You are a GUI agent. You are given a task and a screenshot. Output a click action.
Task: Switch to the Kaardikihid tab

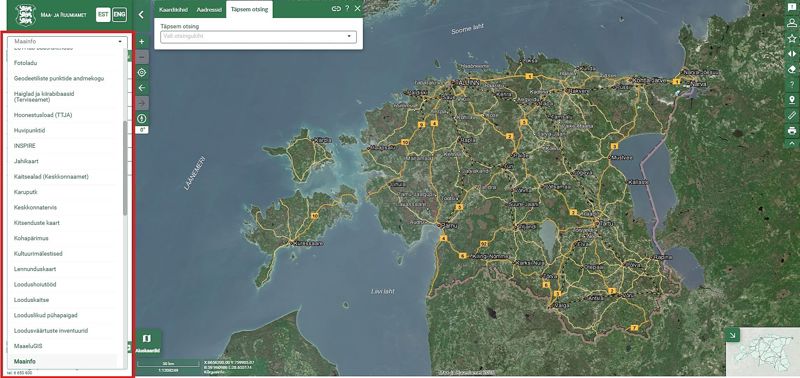(173, 10)
